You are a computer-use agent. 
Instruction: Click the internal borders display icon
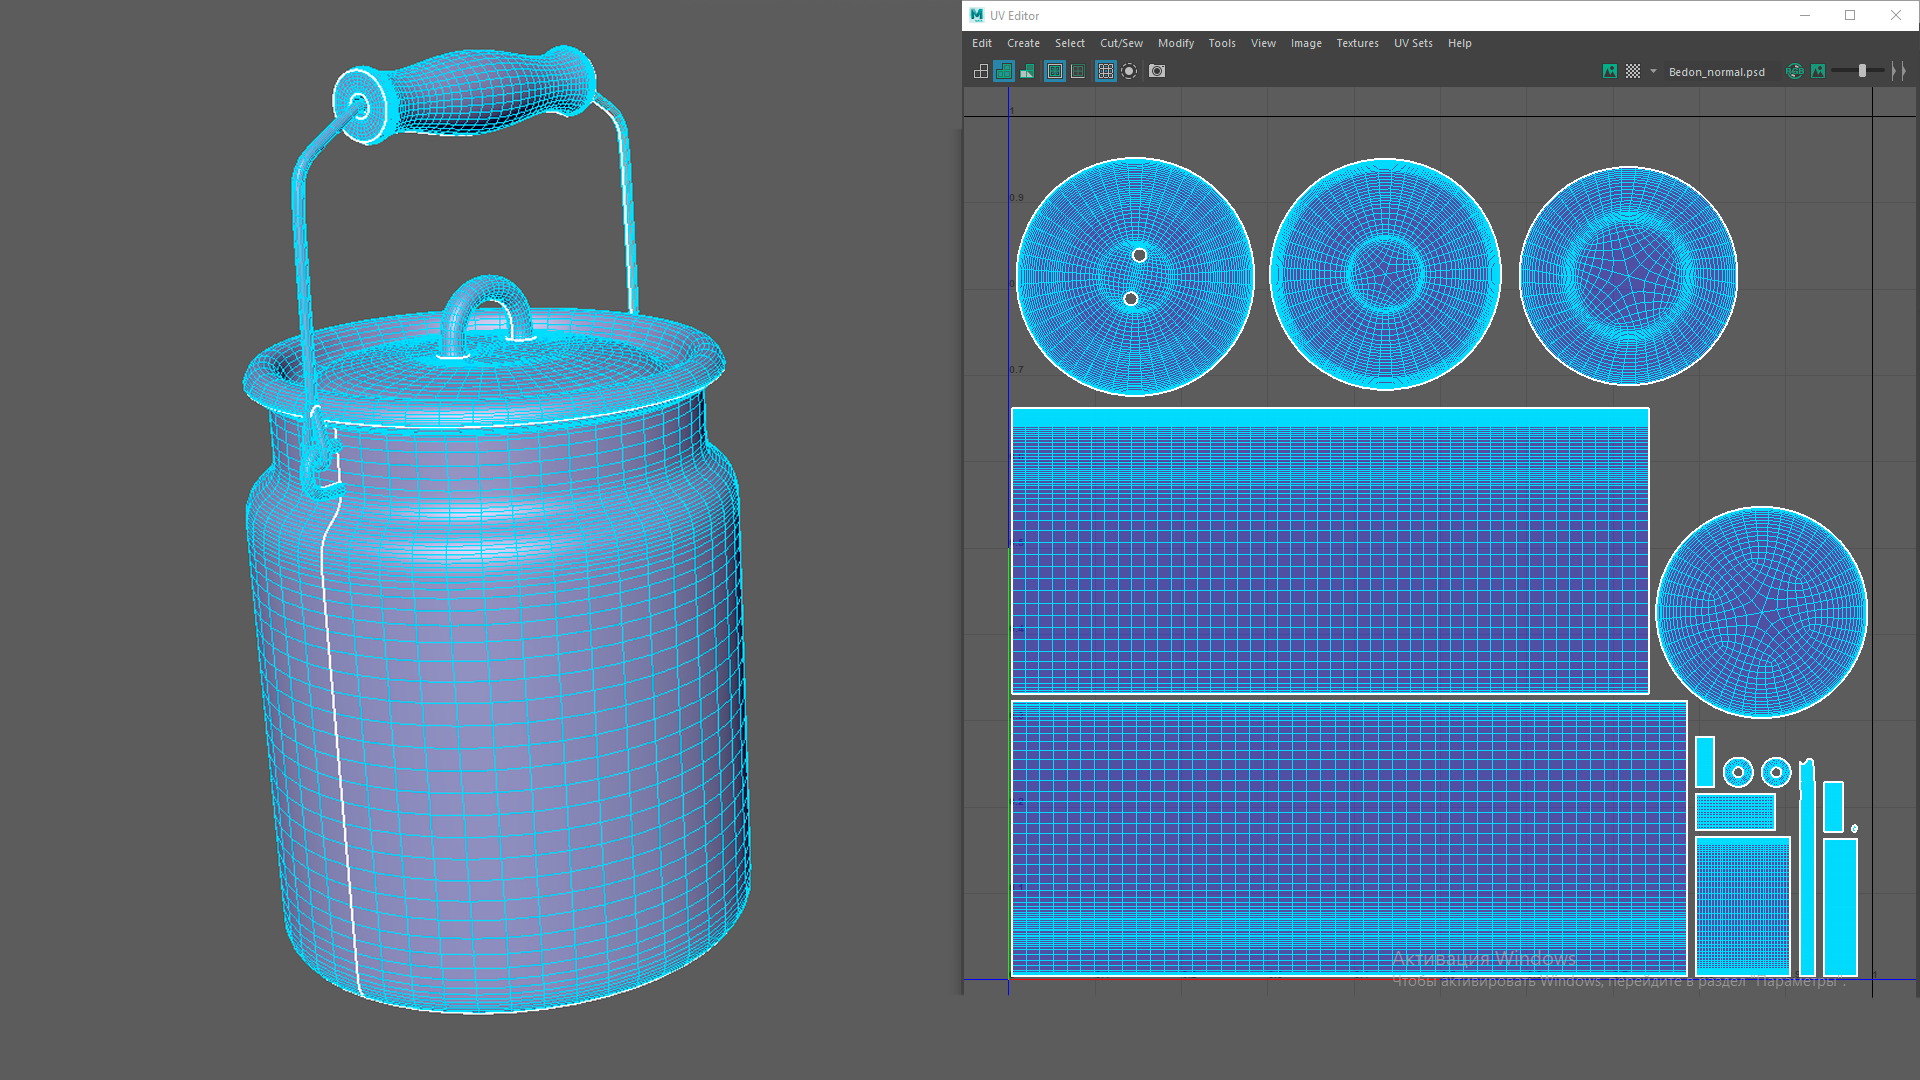[1078, 71]
